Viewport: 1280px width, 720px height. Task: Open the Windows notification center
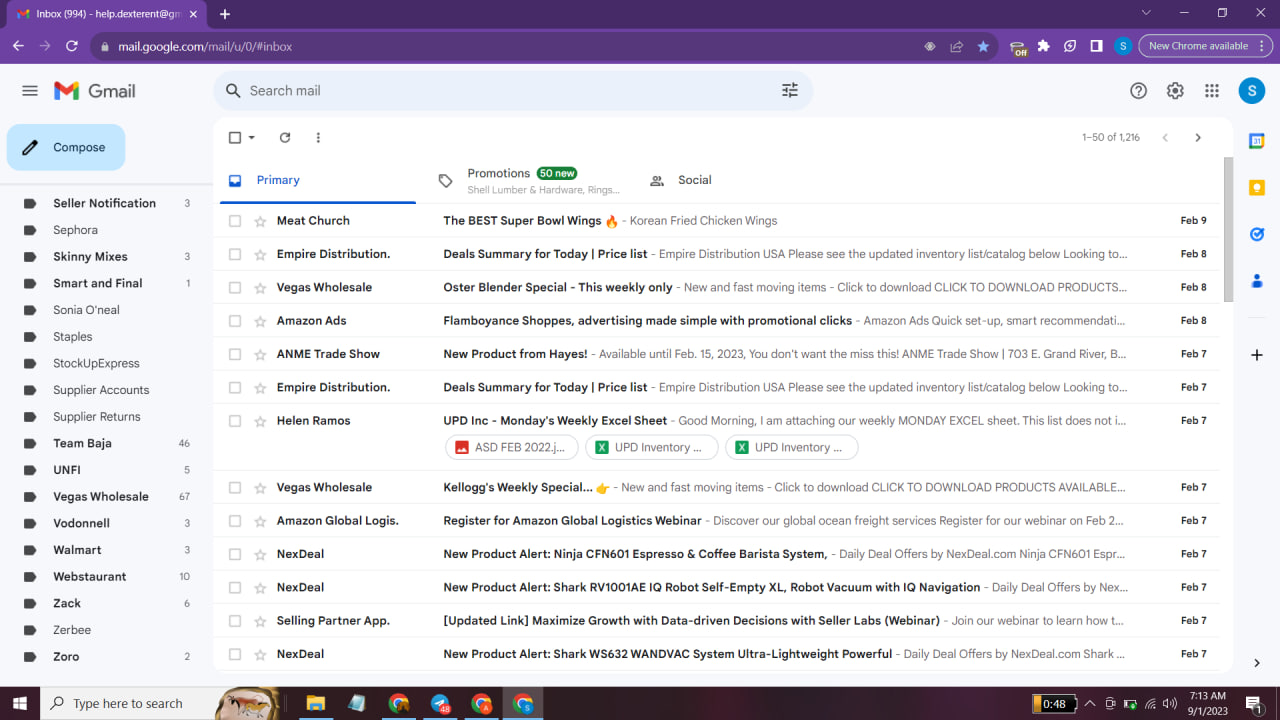tap(1252, 703)
